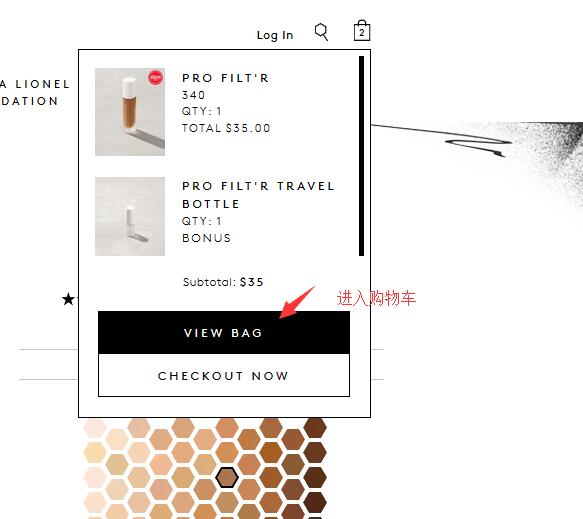The image size is (583, 519).
Task: Click the Checkout Now button
Action: (224, 375)
